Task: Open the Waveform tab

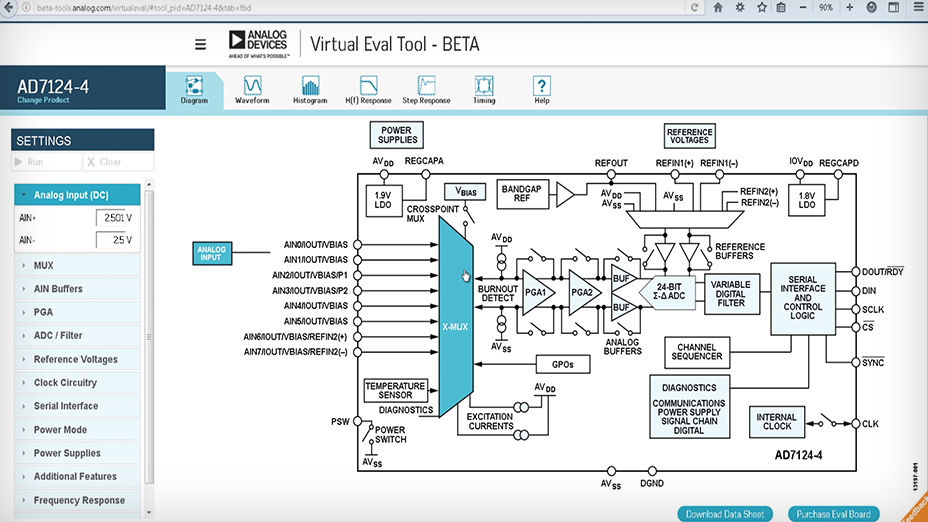Action: (x=252, y=90)
